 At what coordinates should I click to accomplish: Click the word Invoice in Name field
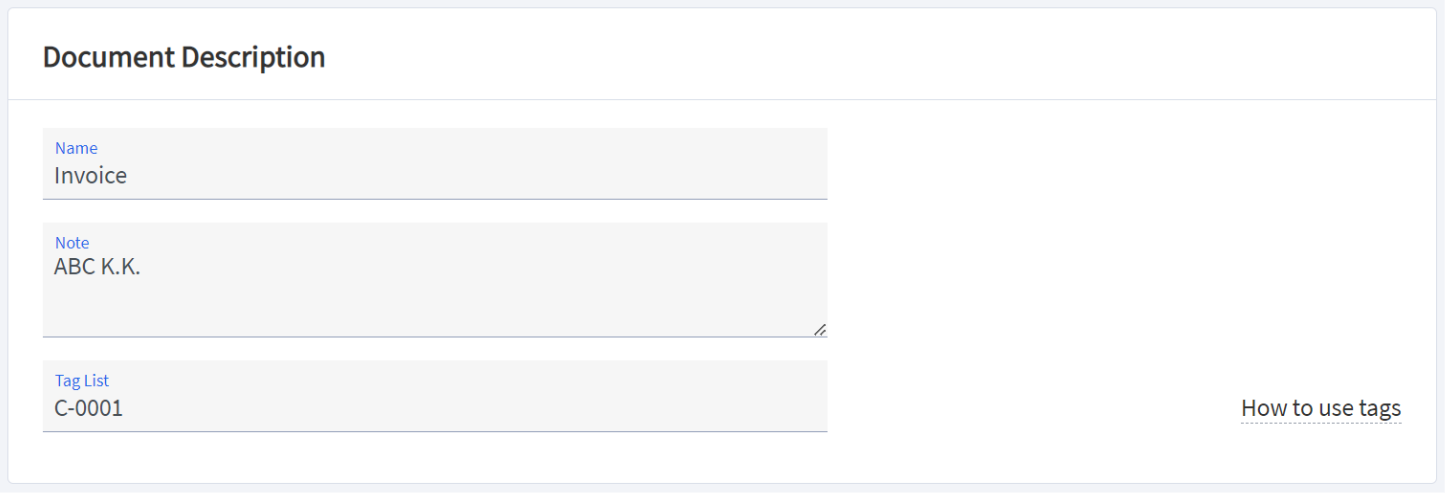point(91,176)
